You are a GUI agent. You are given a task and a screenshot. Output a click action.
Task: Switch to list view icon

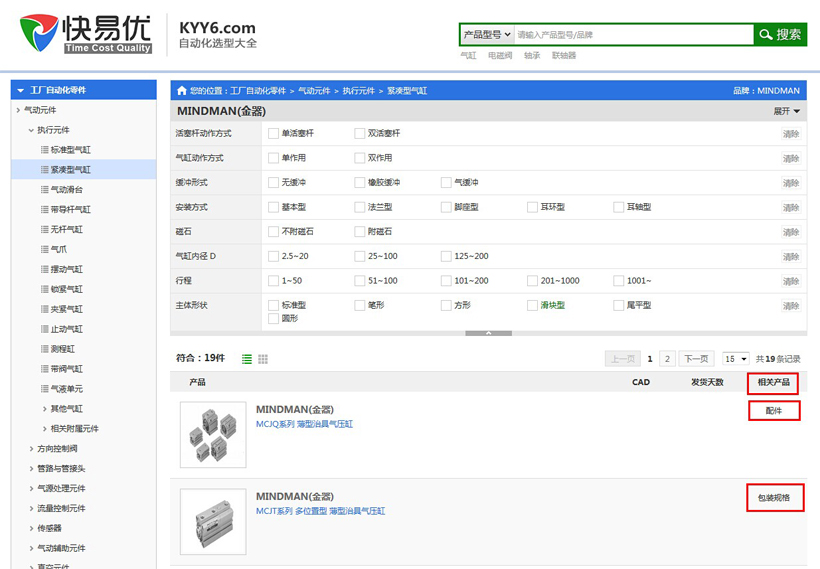click(x=247, y=359)
